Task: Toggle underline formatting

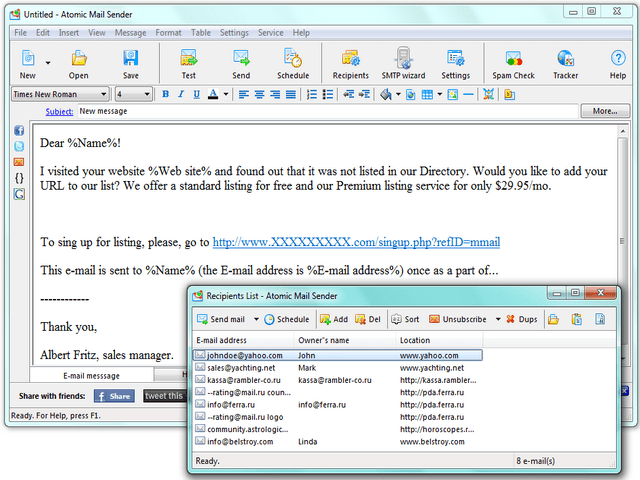Action: click(196, 95)
